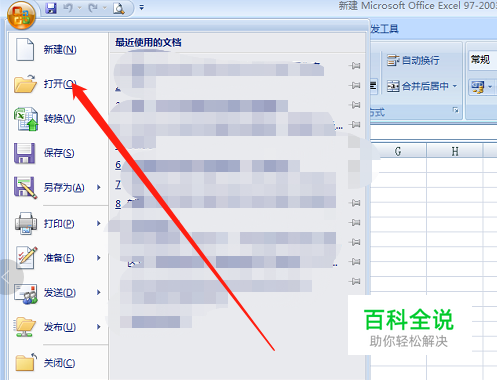Click the alignment icon left of 合并后居中
The width and height of the screenshot is (497, 380).
[x=373, y=86]
